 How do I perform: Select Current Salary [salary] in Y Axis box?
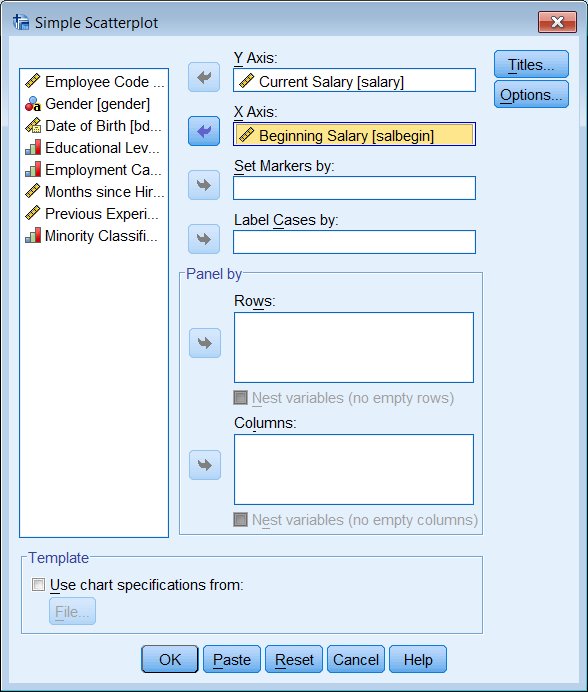354,80
